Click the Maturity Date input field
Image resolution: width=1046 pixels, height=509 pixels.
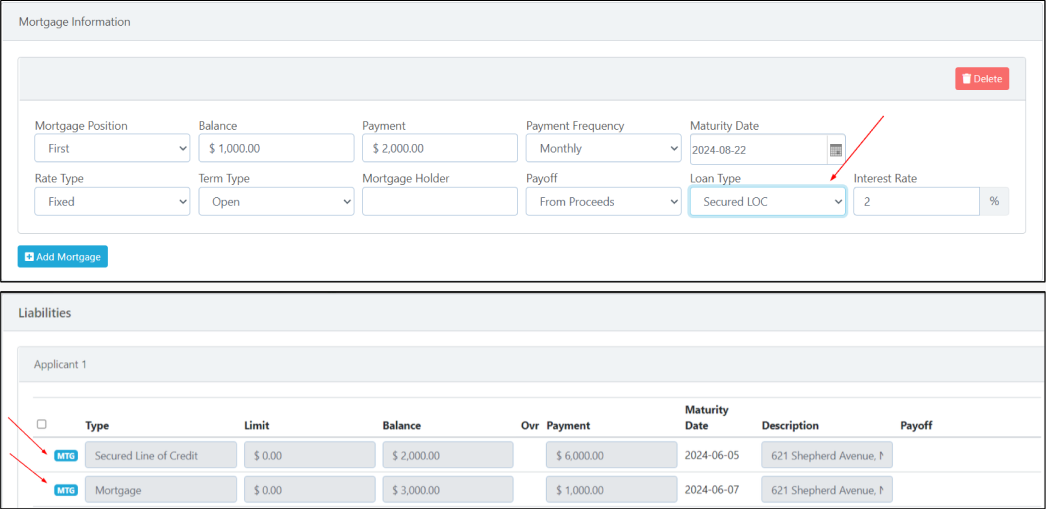757,149
